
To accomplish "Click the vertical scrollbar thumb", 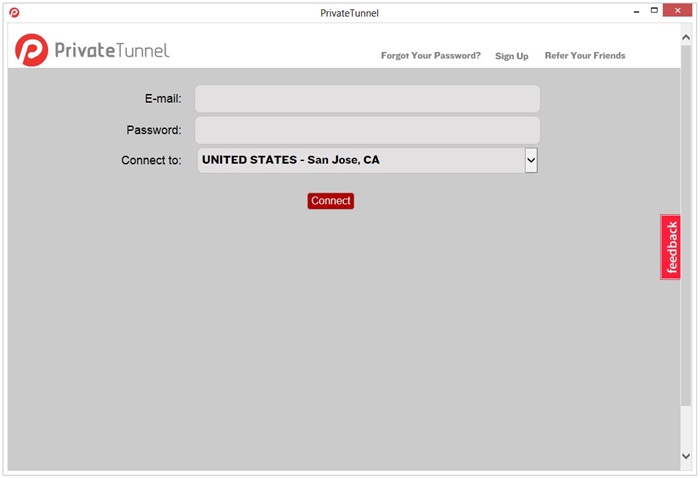I will point(686,225).
